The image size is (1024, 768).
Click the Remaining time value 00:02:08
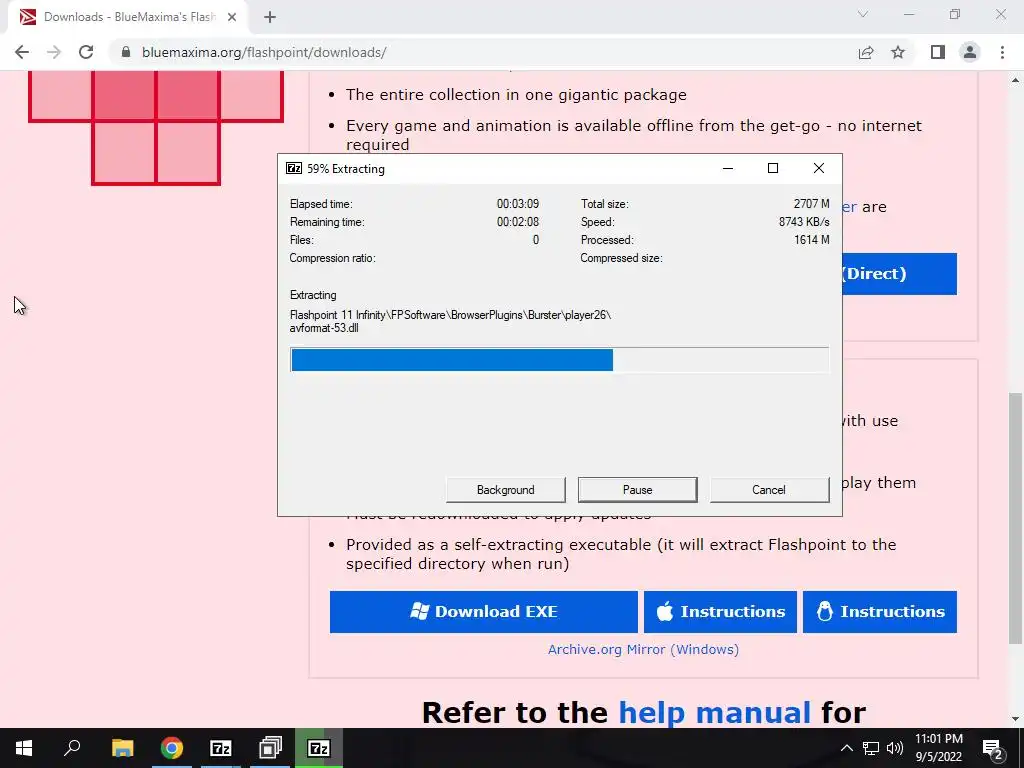tap(518, 222)
